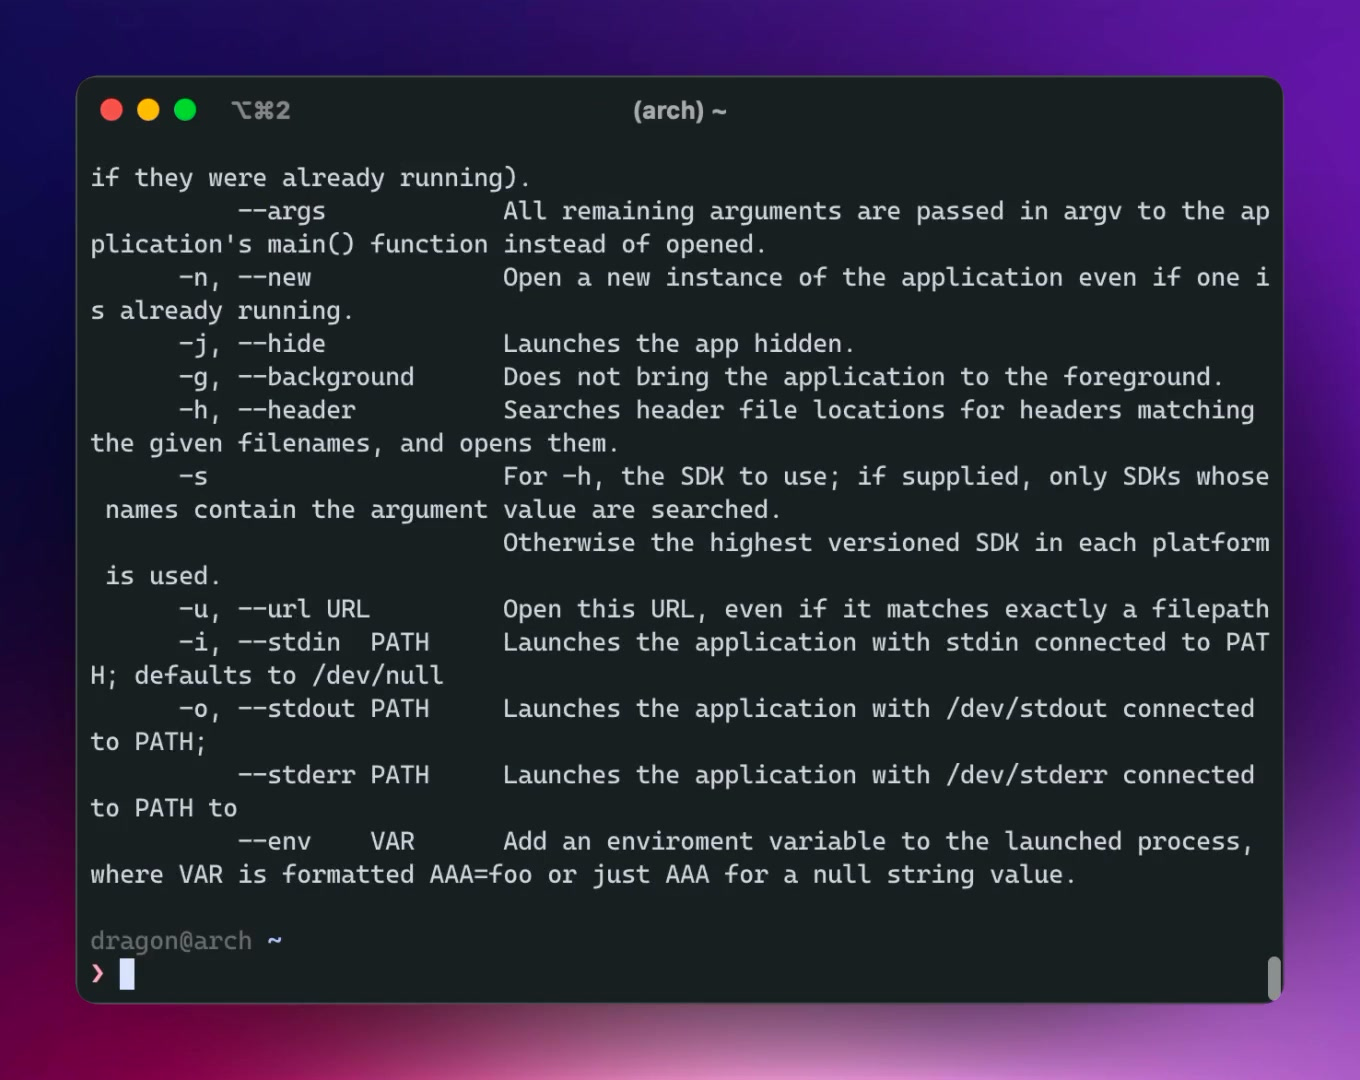Click the "-o, --stdout PATH" option text
The width and height of the screenshot is (1360, 1080).
pyautogui.click(x=304, y=708)
